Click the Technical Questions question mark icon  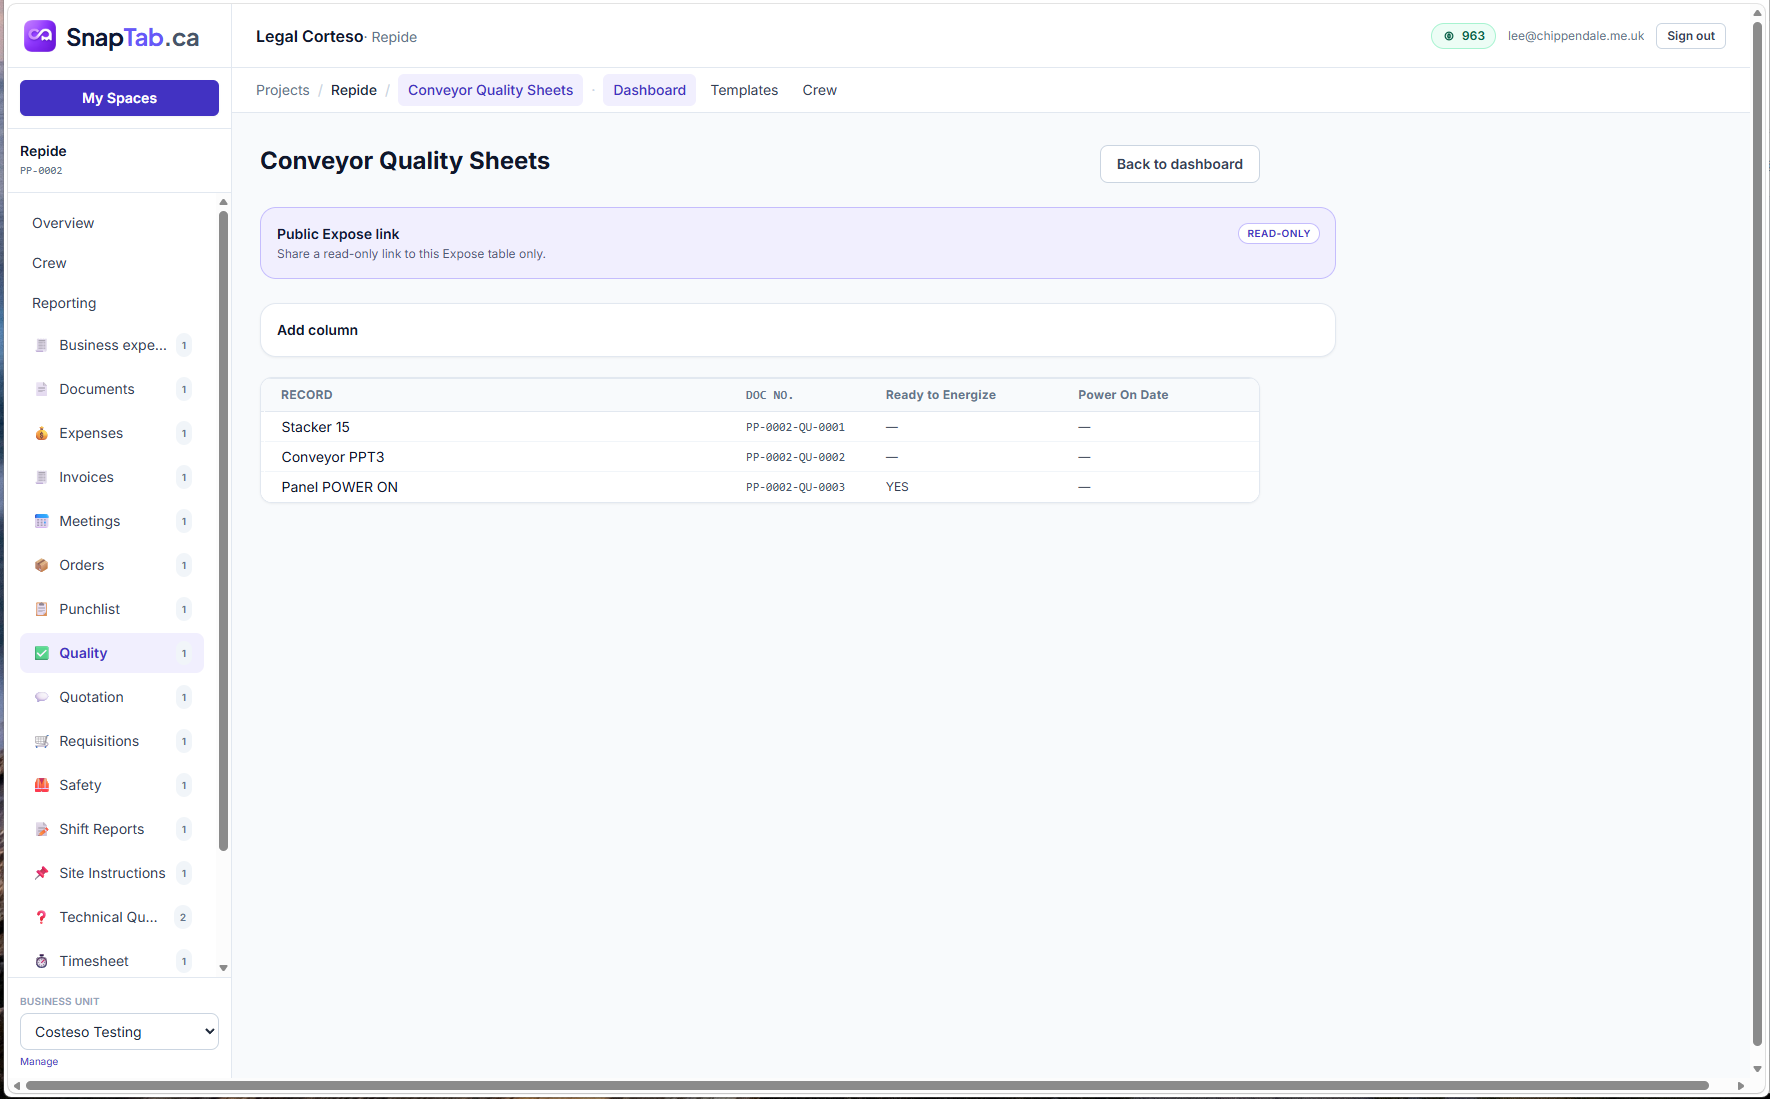[x=41, y=917]
